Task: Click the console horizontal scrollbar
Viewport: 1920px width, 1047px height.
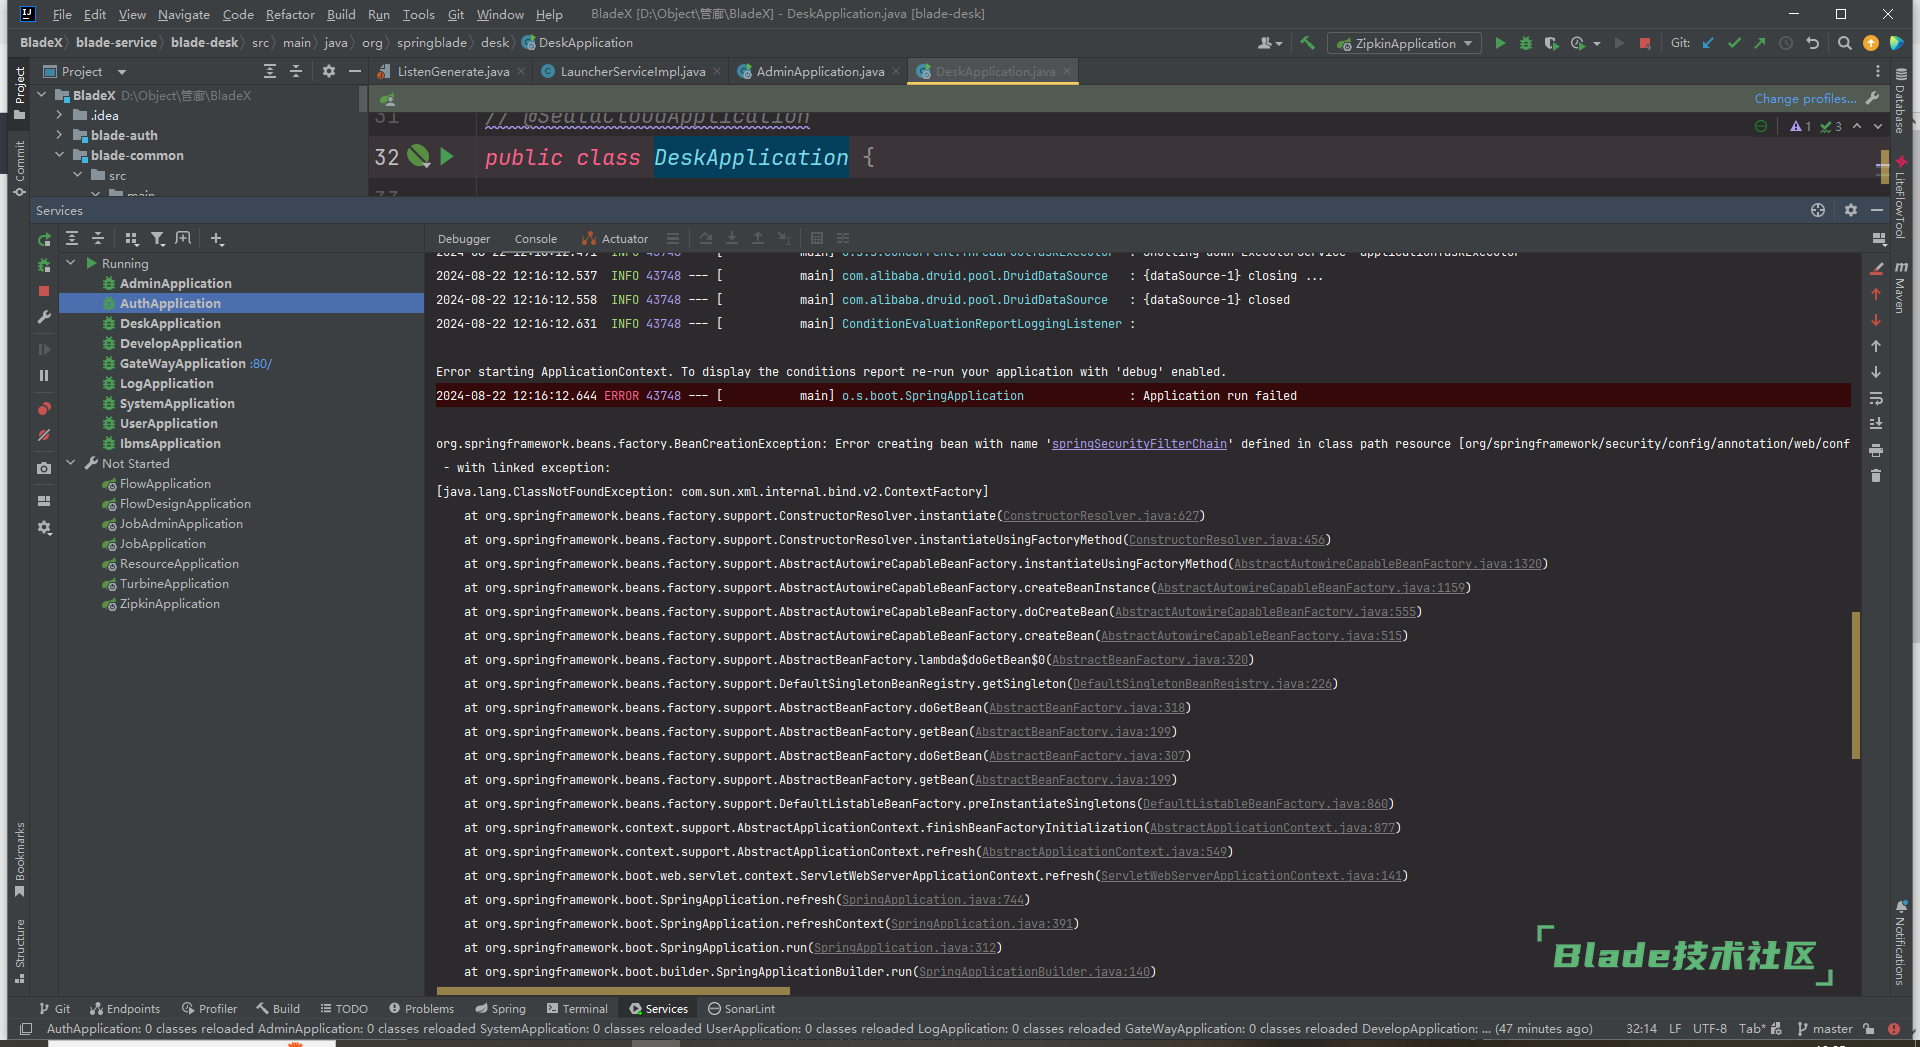Action: click(x=613, y=992)
